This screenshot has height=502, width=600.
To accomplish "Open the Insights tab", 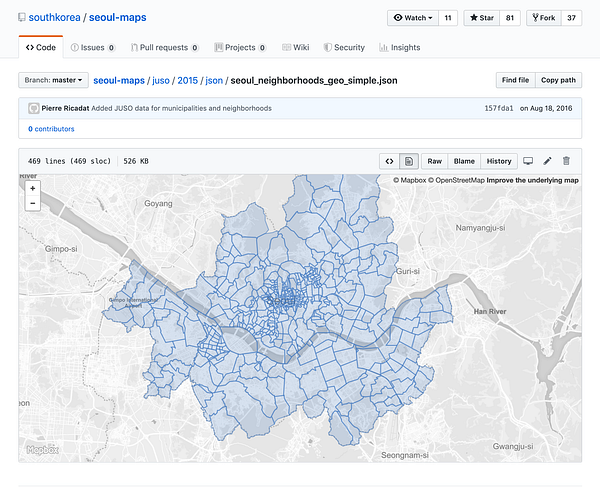I will coord(399,47).
